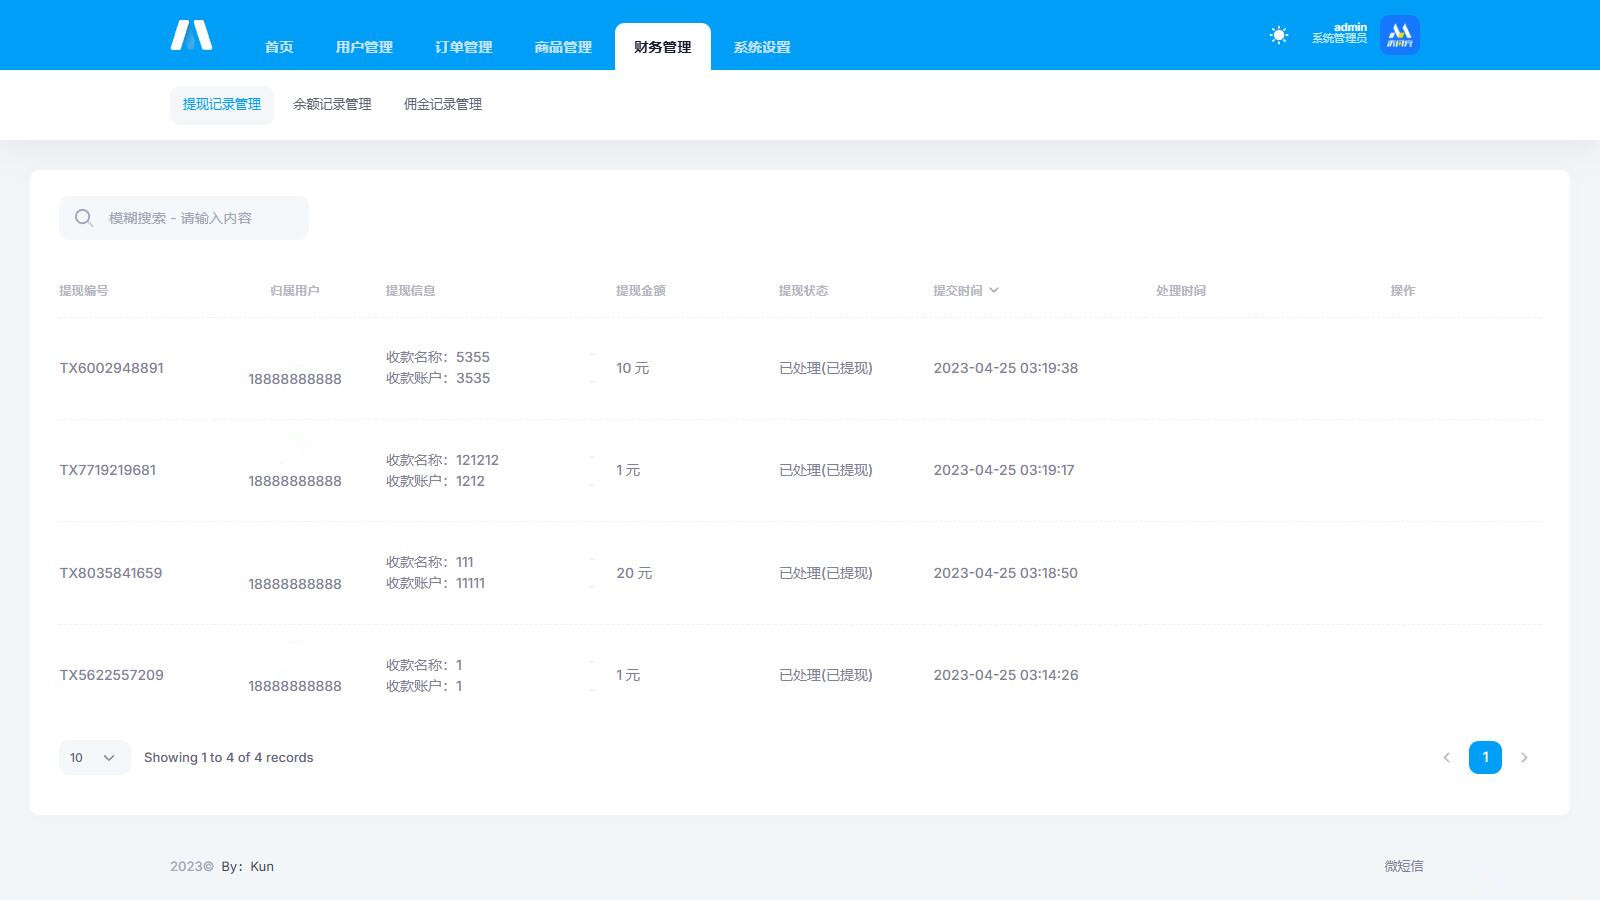Go to next page arrow

1524,758
